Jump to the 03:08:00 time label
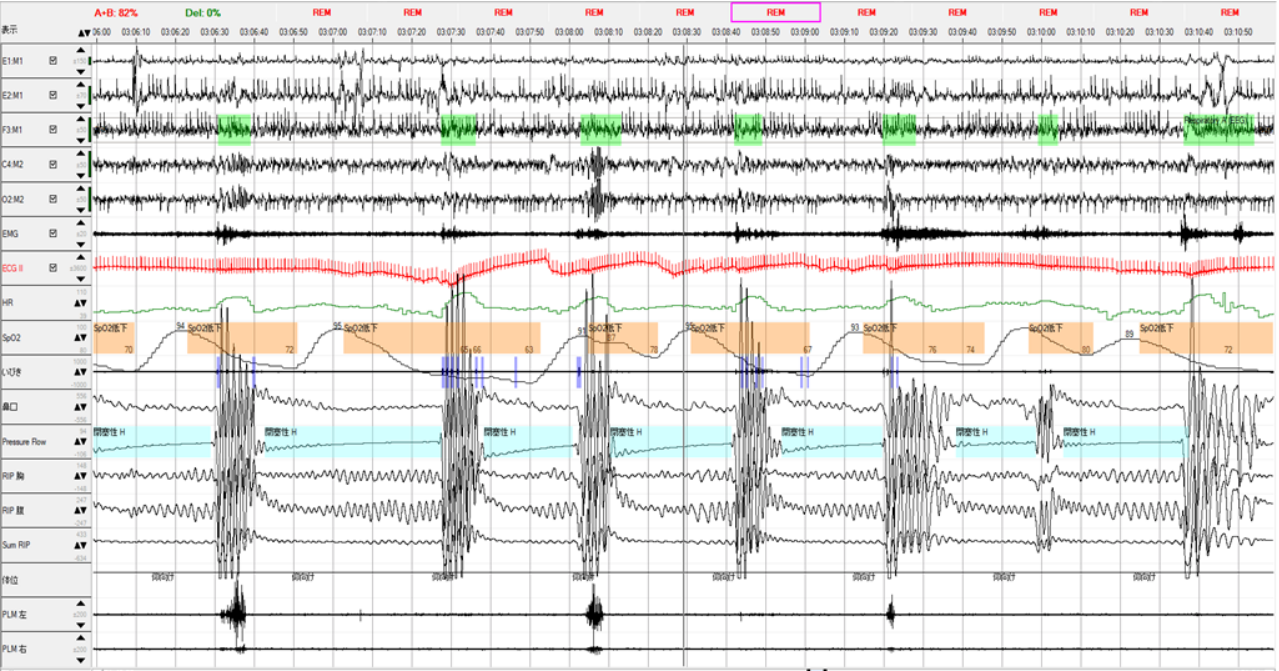The height and width of the screenshot is (671, 1279). [x=569, y=32]
